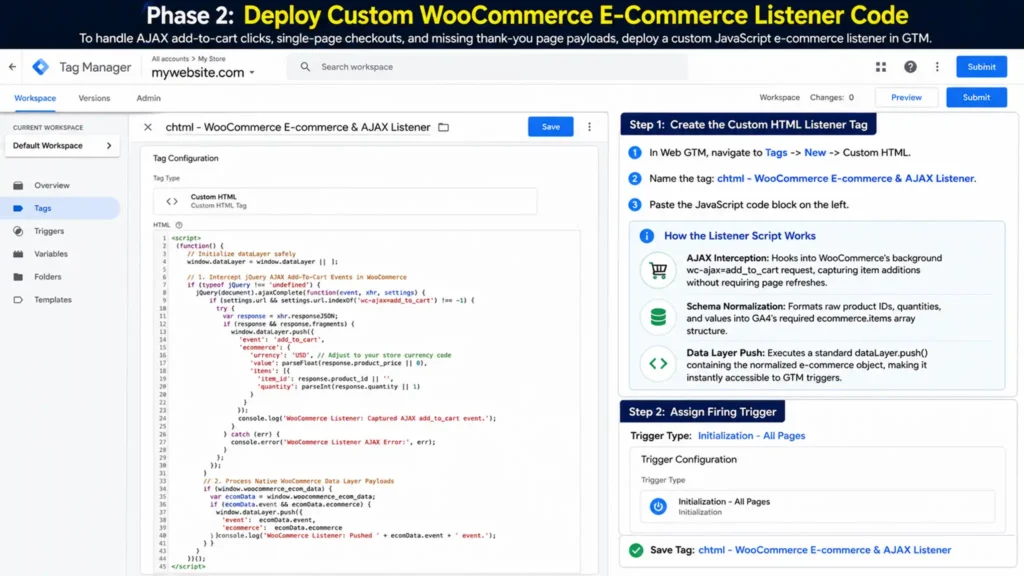Switch to the Versions tab
The image size is (1024, 576).
[94, 98]
